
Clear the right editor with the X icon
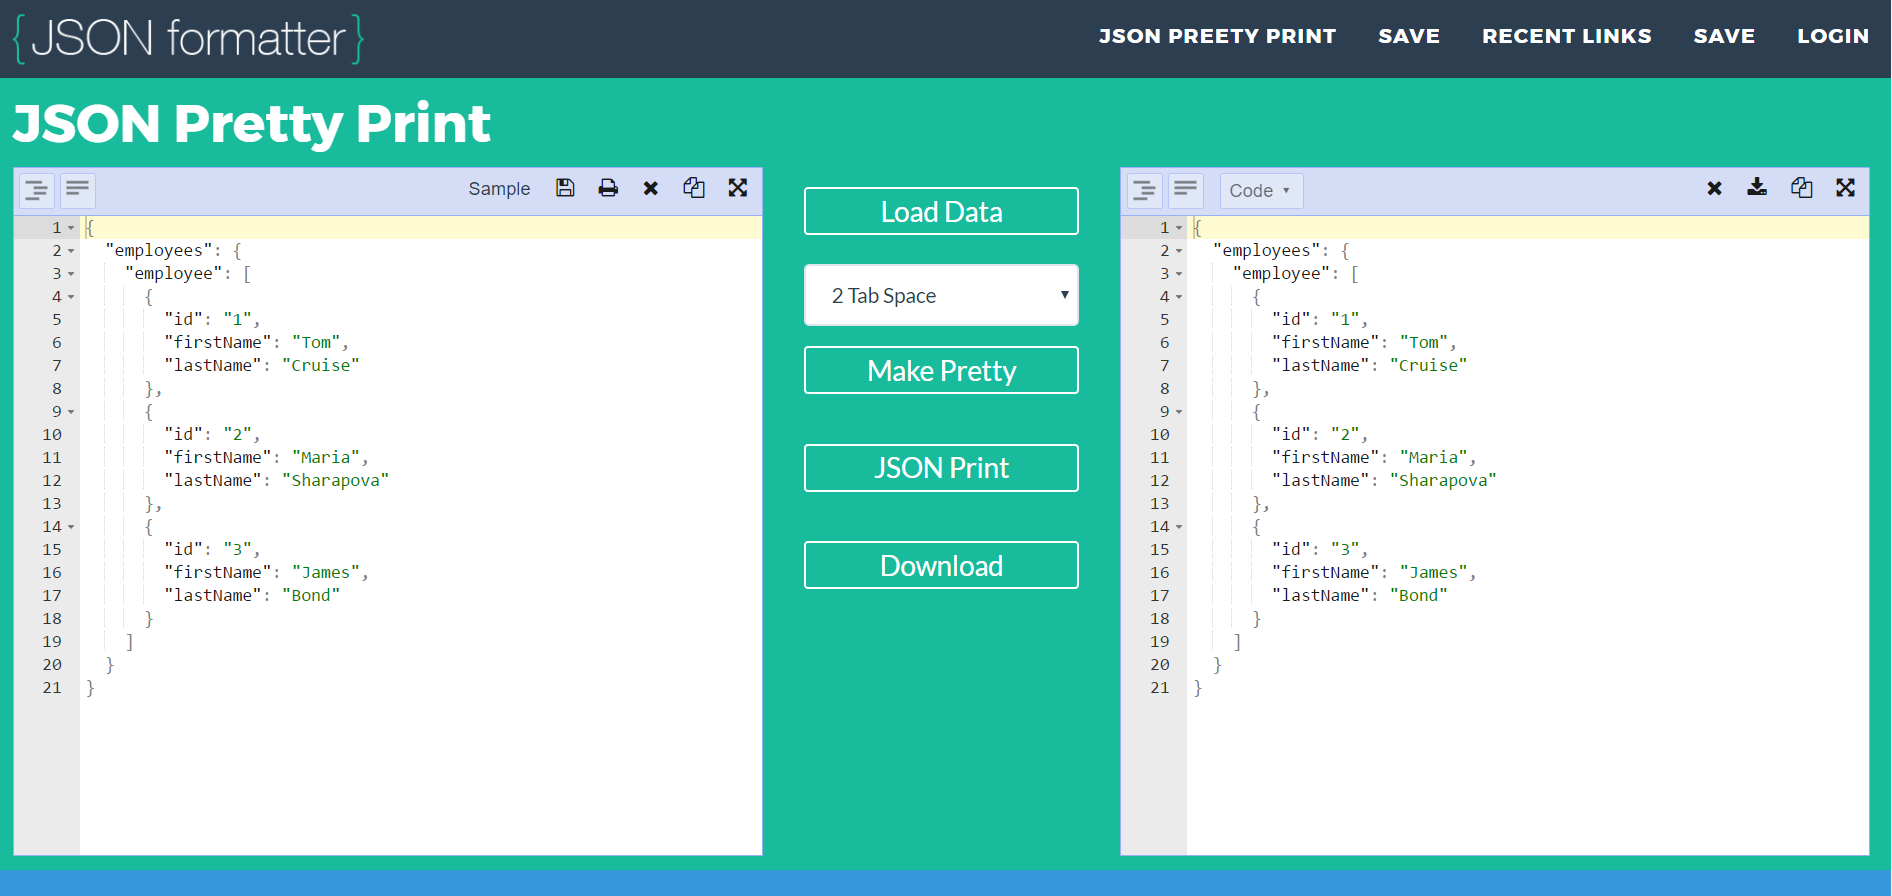1714,188
